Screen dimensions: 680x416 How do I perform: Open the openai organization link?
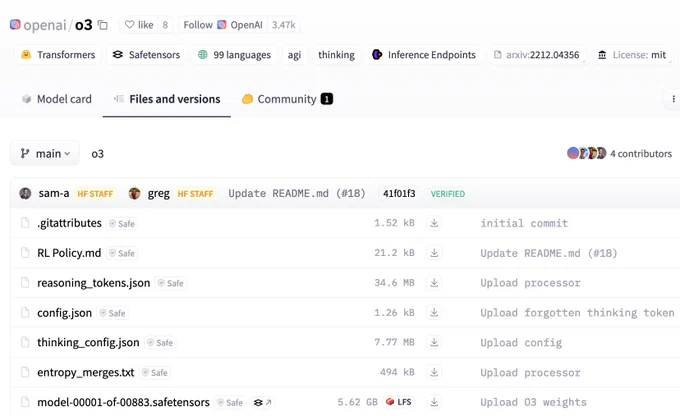(x=45, y=25)
